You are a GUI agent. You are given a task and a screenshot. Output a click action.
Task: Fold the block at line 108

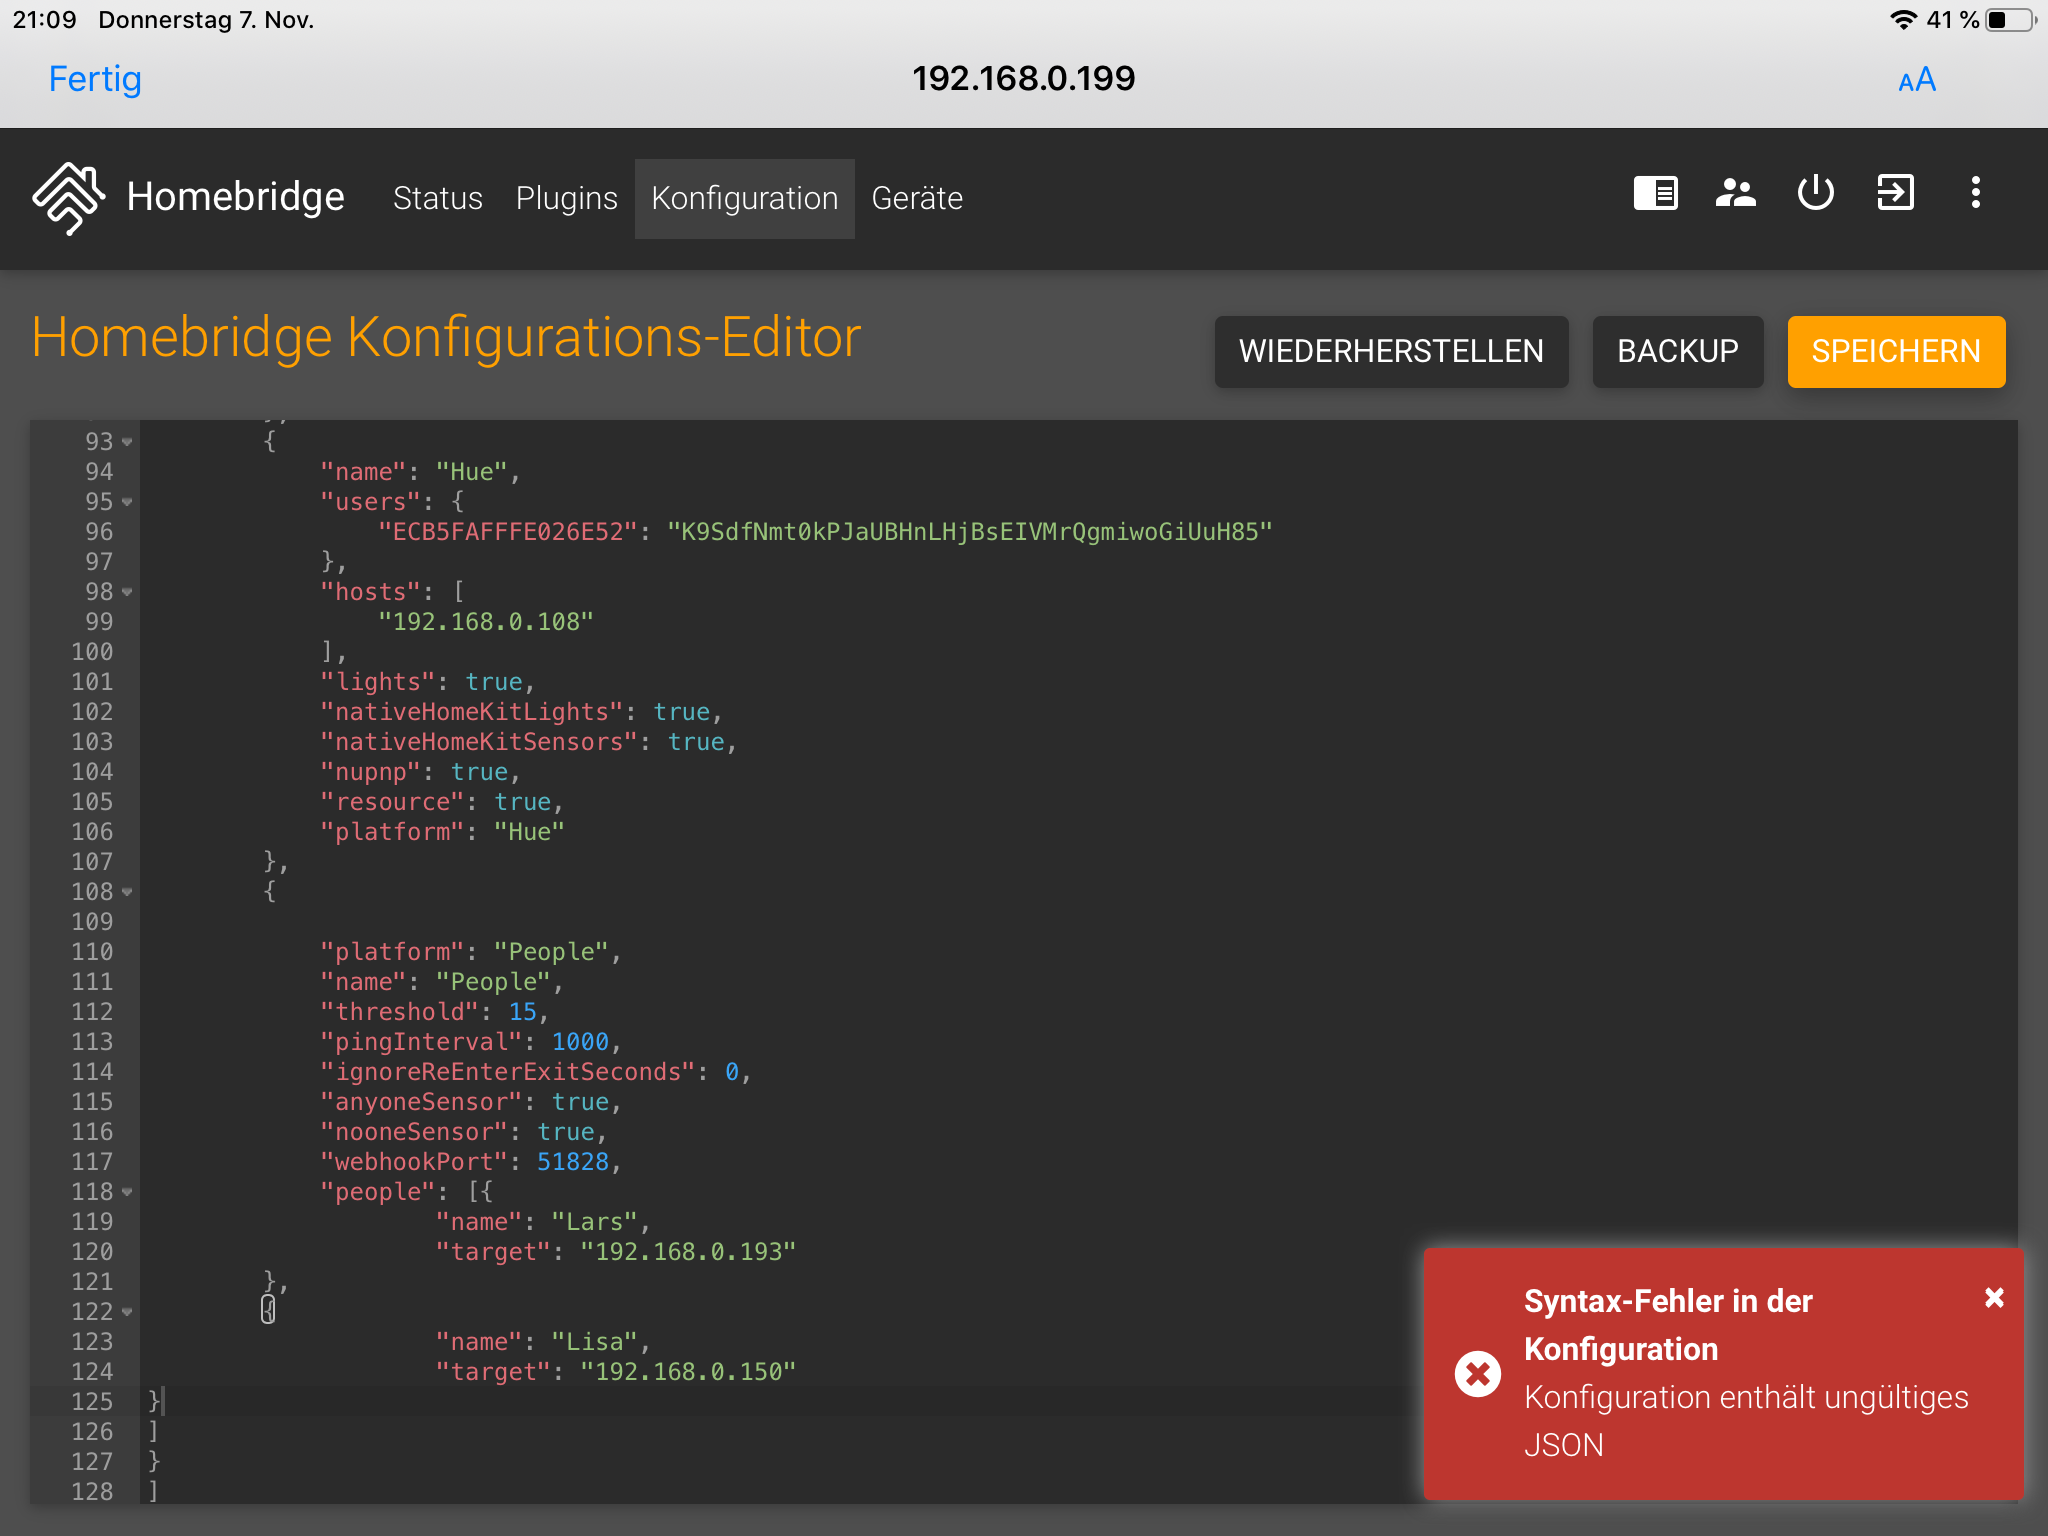point(127,892)
